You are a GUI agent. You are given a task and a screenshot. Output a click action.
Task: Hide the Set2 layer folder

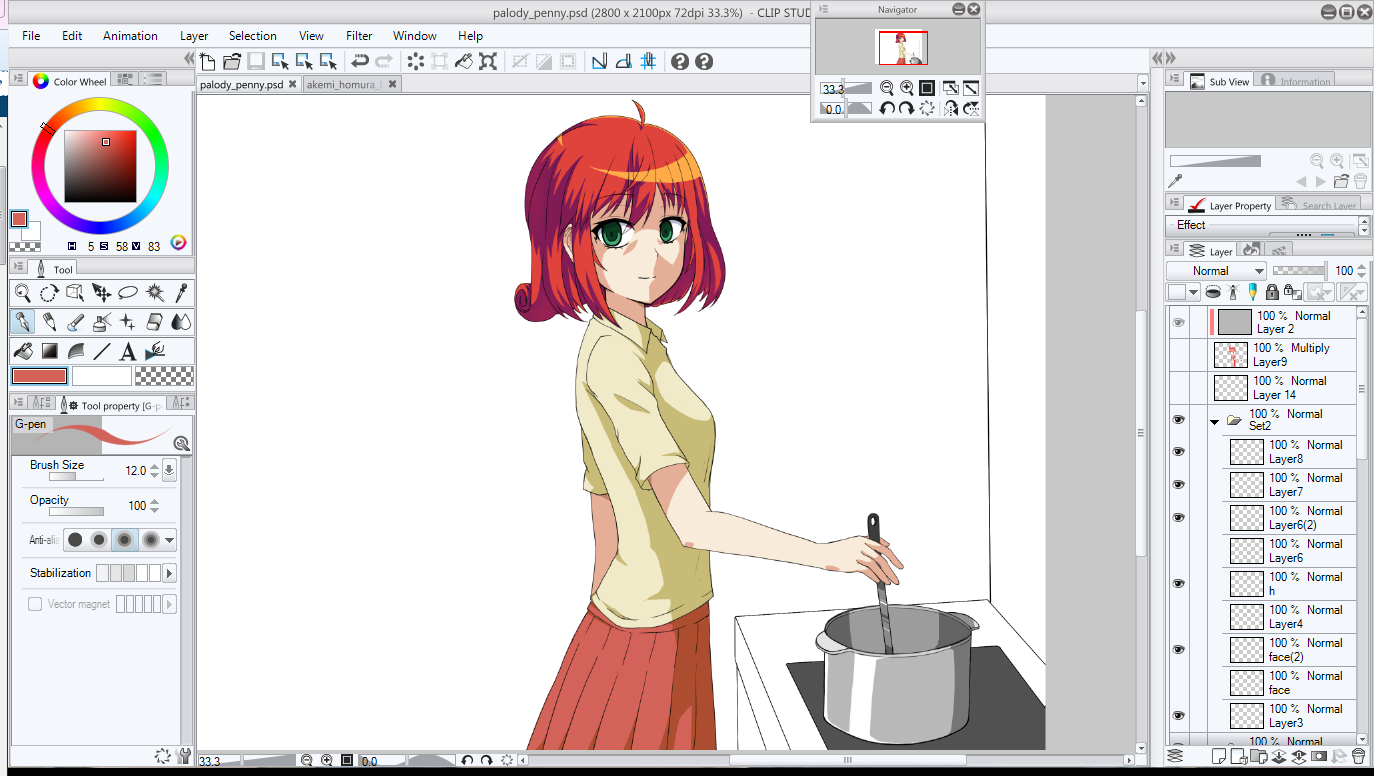click(1178, 421)
